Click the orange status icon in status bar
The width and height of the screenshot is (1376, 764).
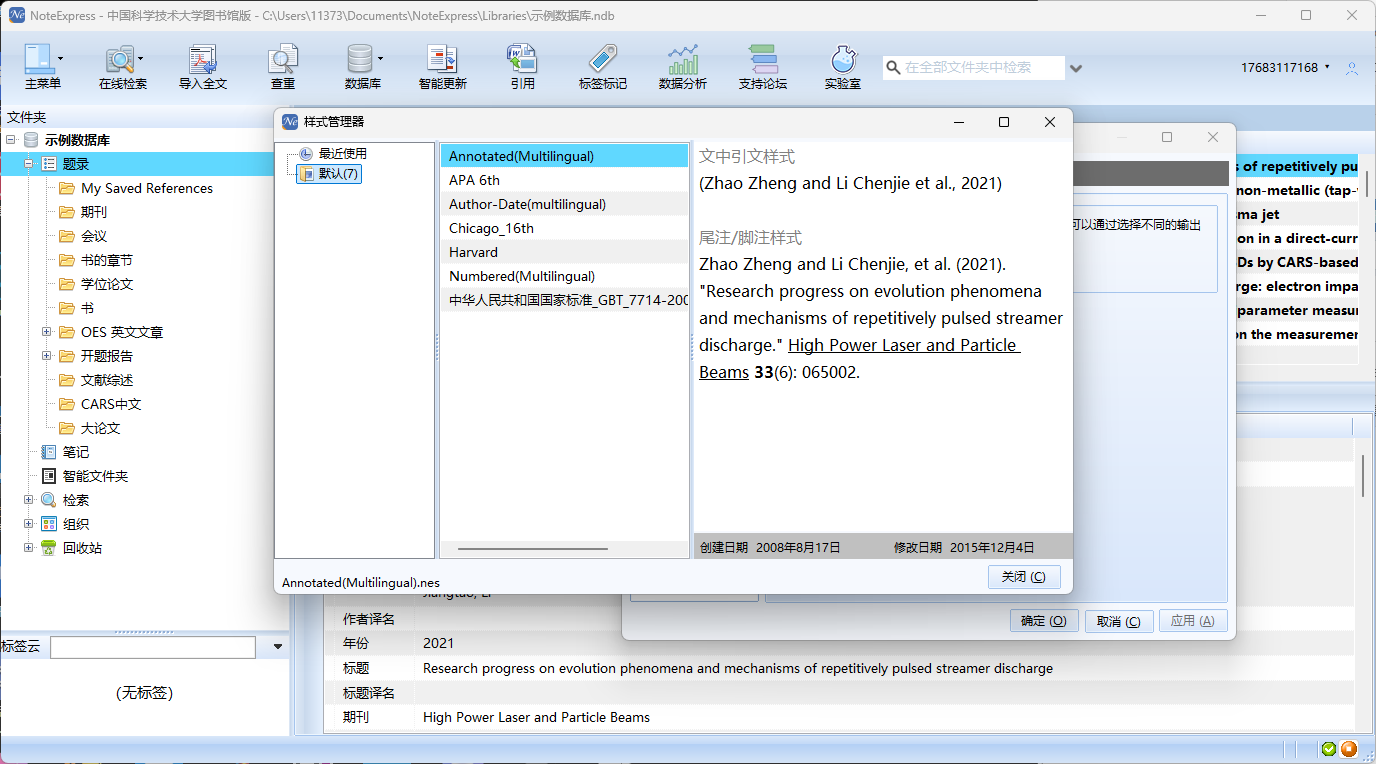pyautogui.click(x=1348, y=749)
